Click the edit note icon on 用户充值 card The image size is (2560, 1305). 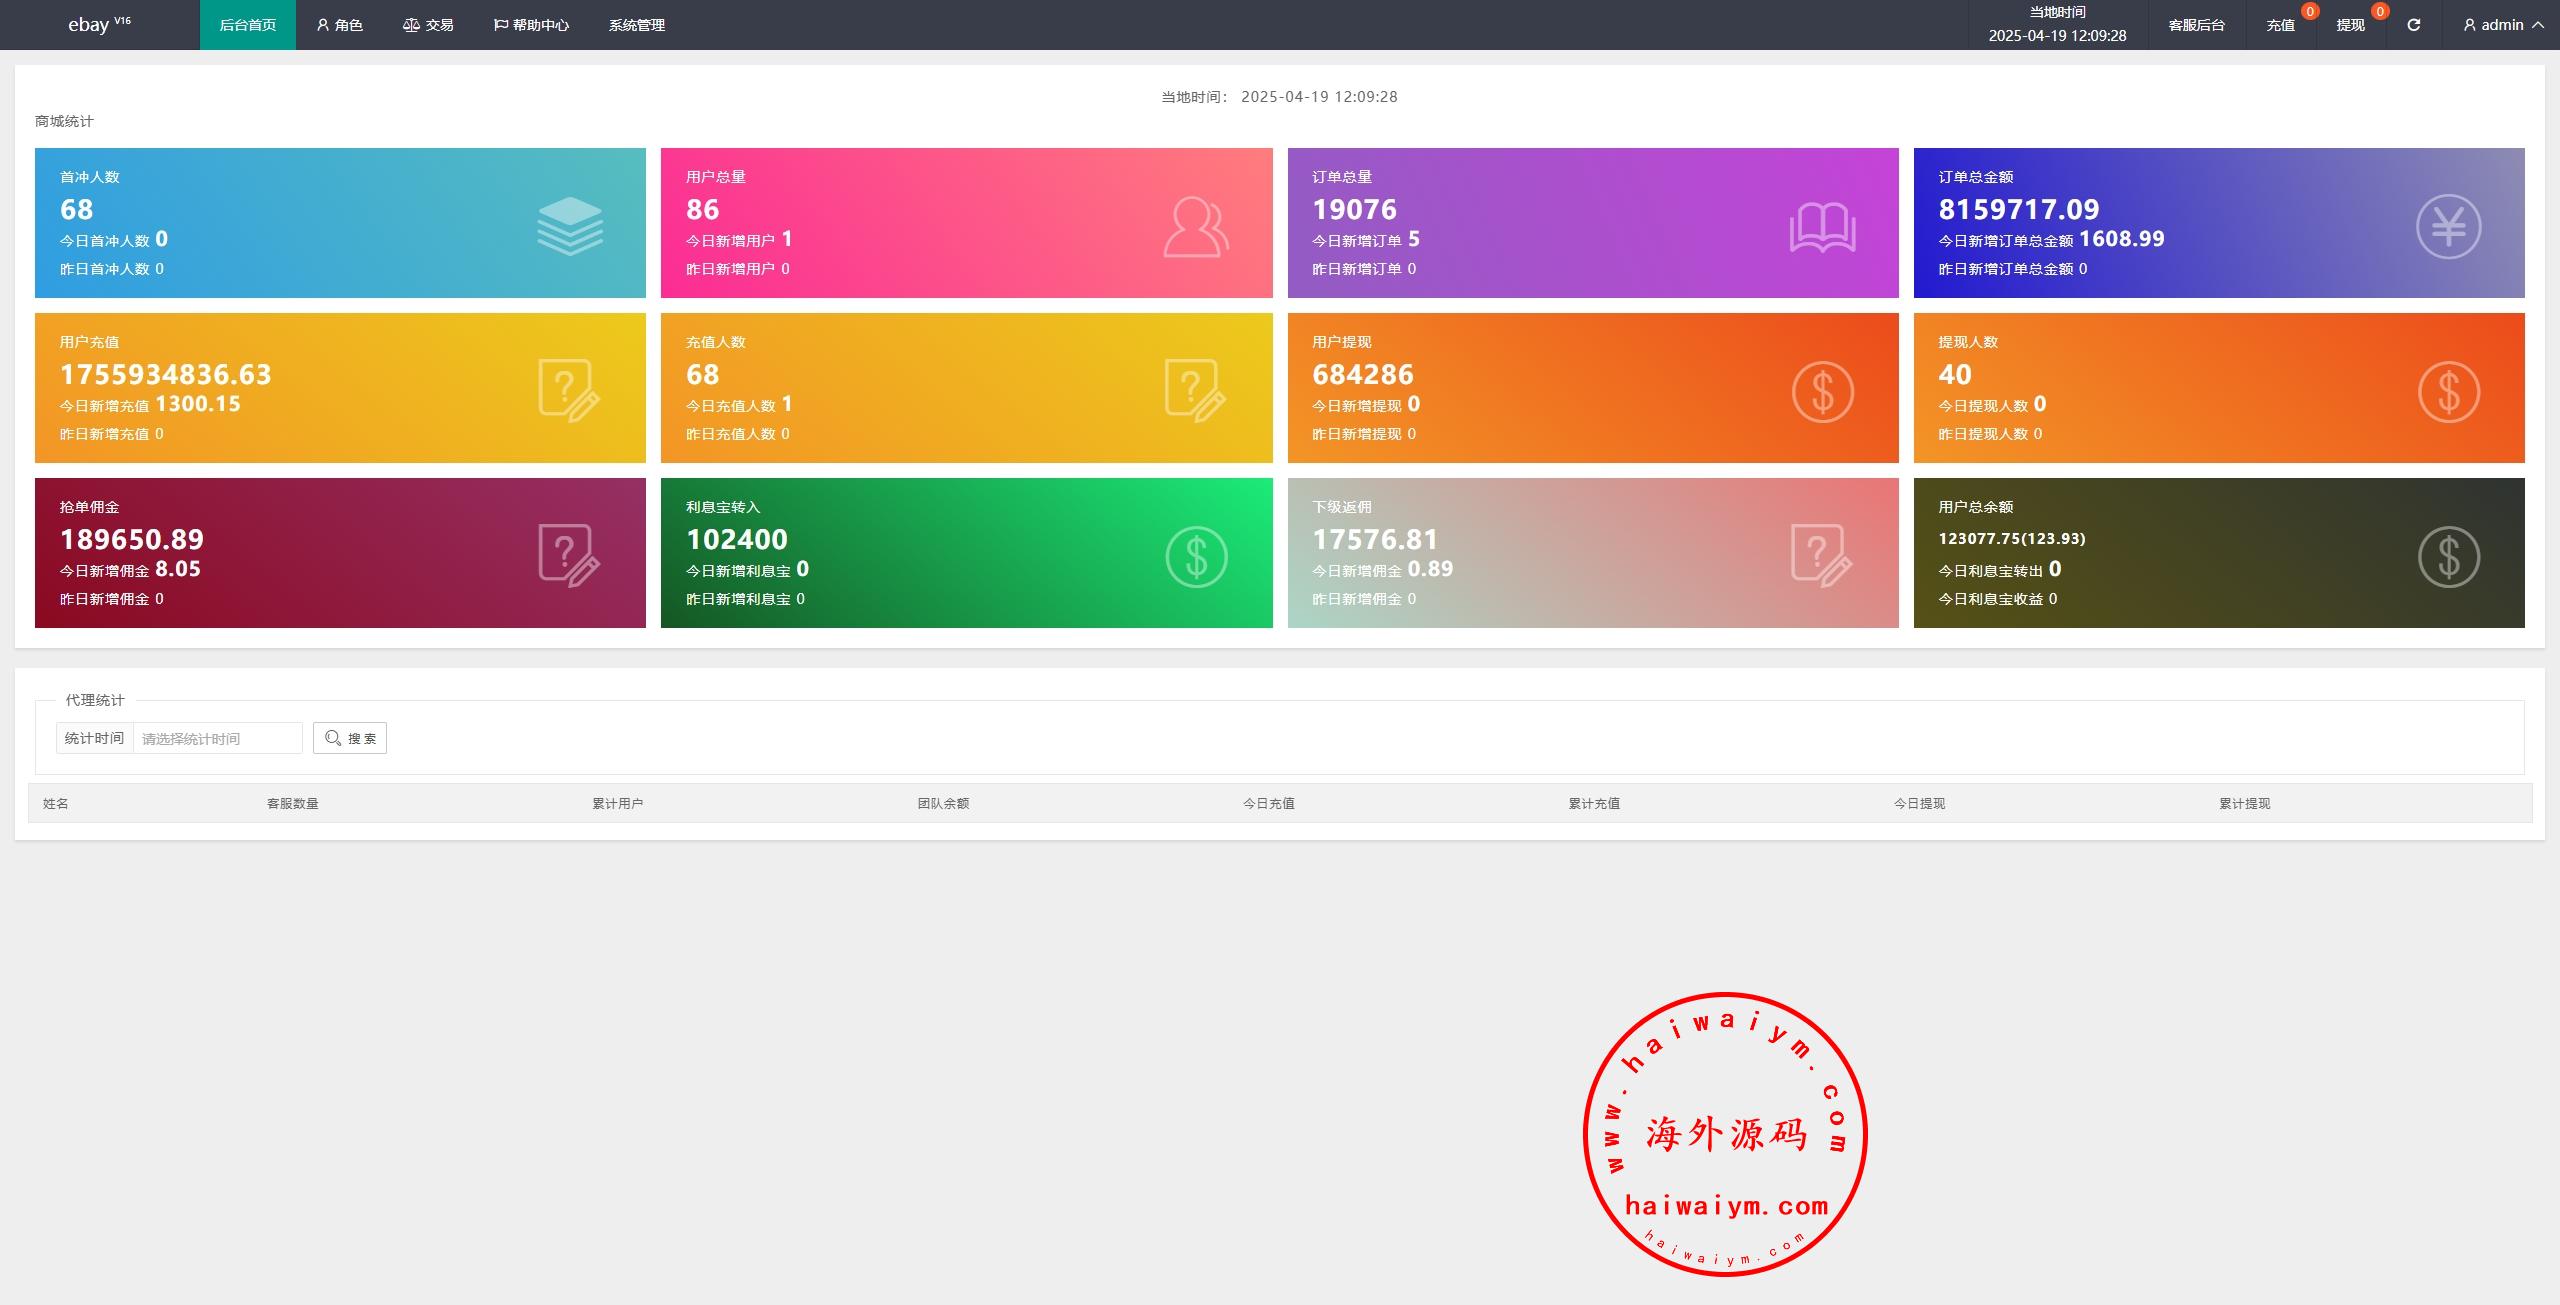click(x=569, y=391)
